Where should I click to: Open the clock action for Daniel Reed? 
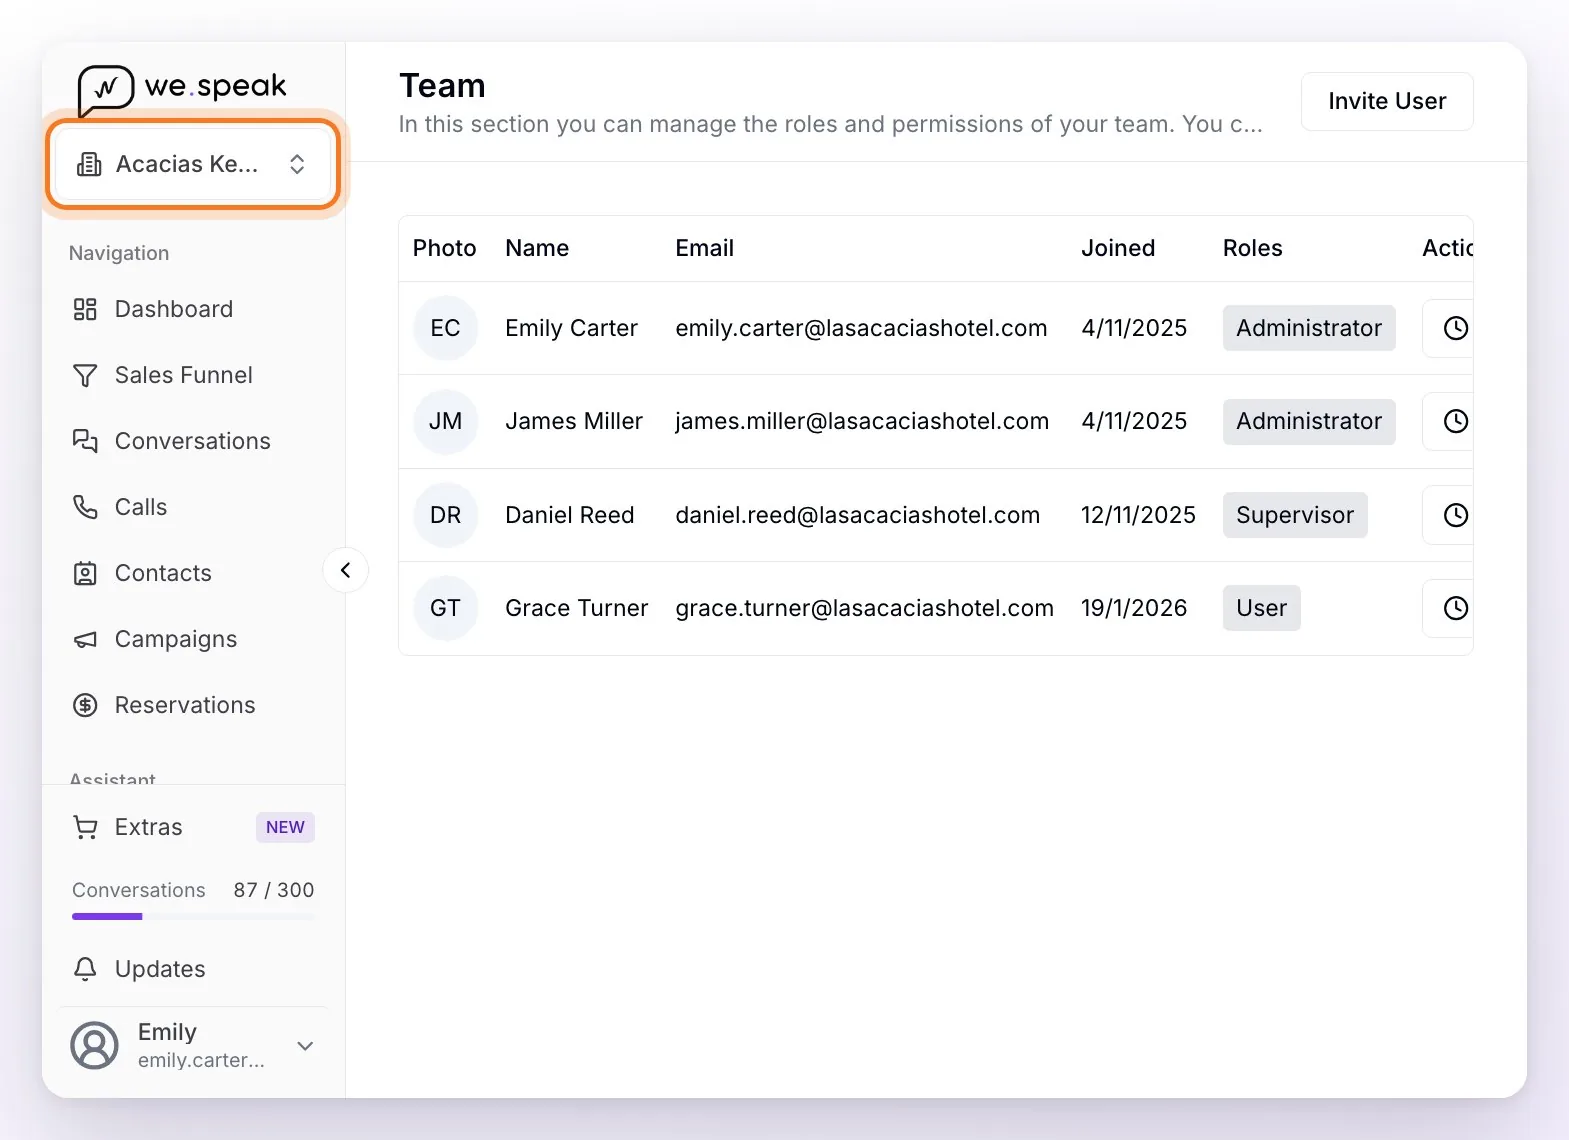point(1455,515)
